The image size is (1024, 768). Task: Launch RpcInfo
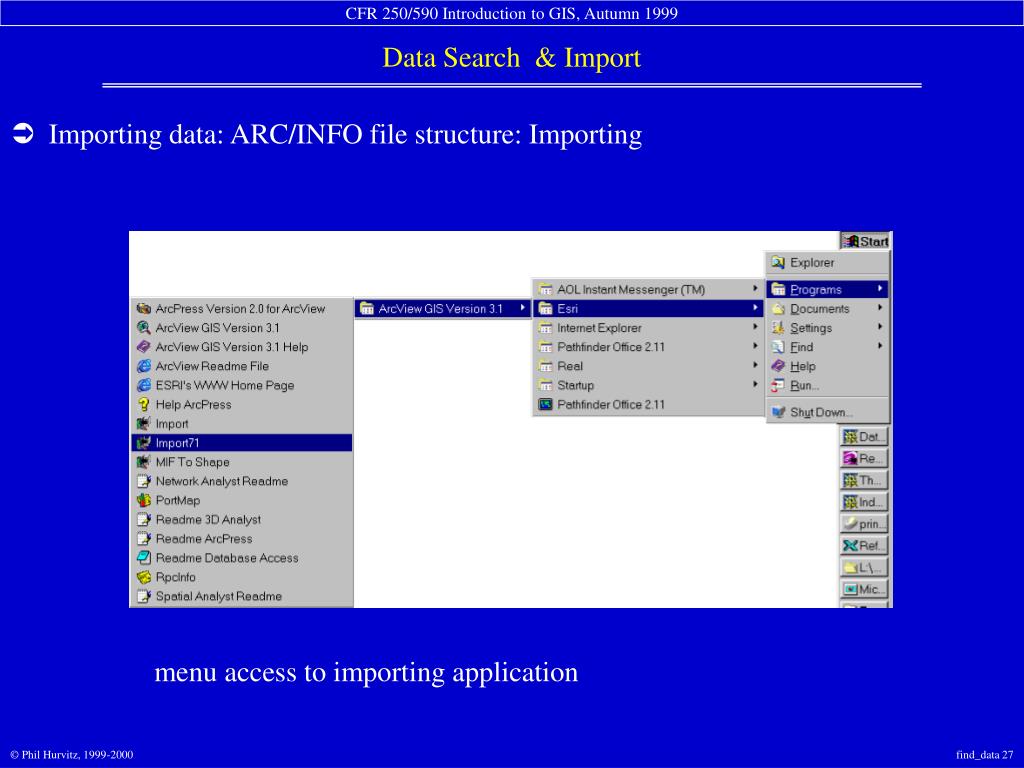pyautogui.click(x=242, y=577)
